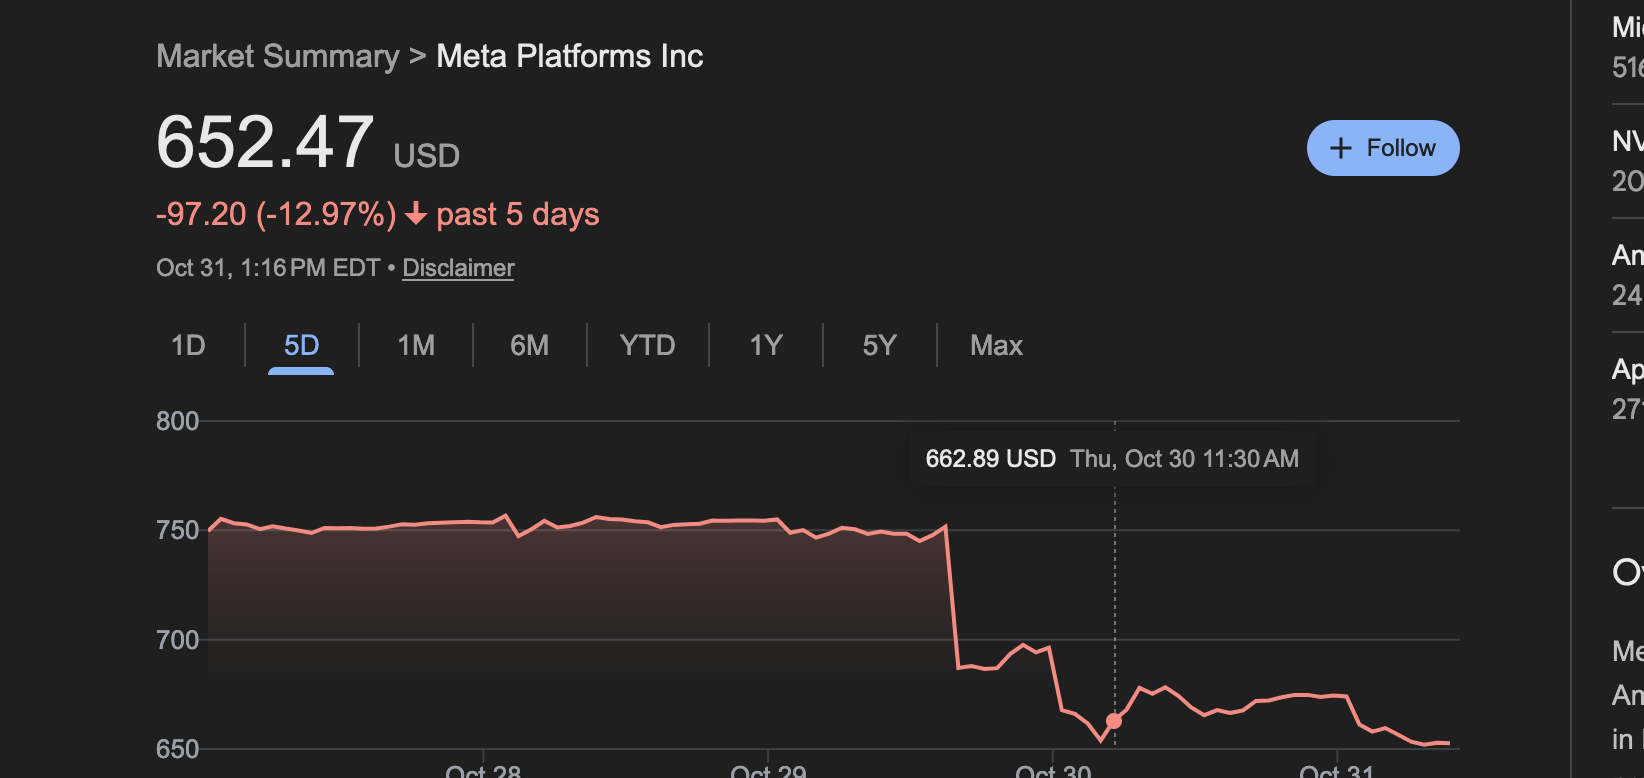Image resolution: width=1644 pixels, height=778 pixels.
Task: Select the YTD chart tab
Action: 647,345
